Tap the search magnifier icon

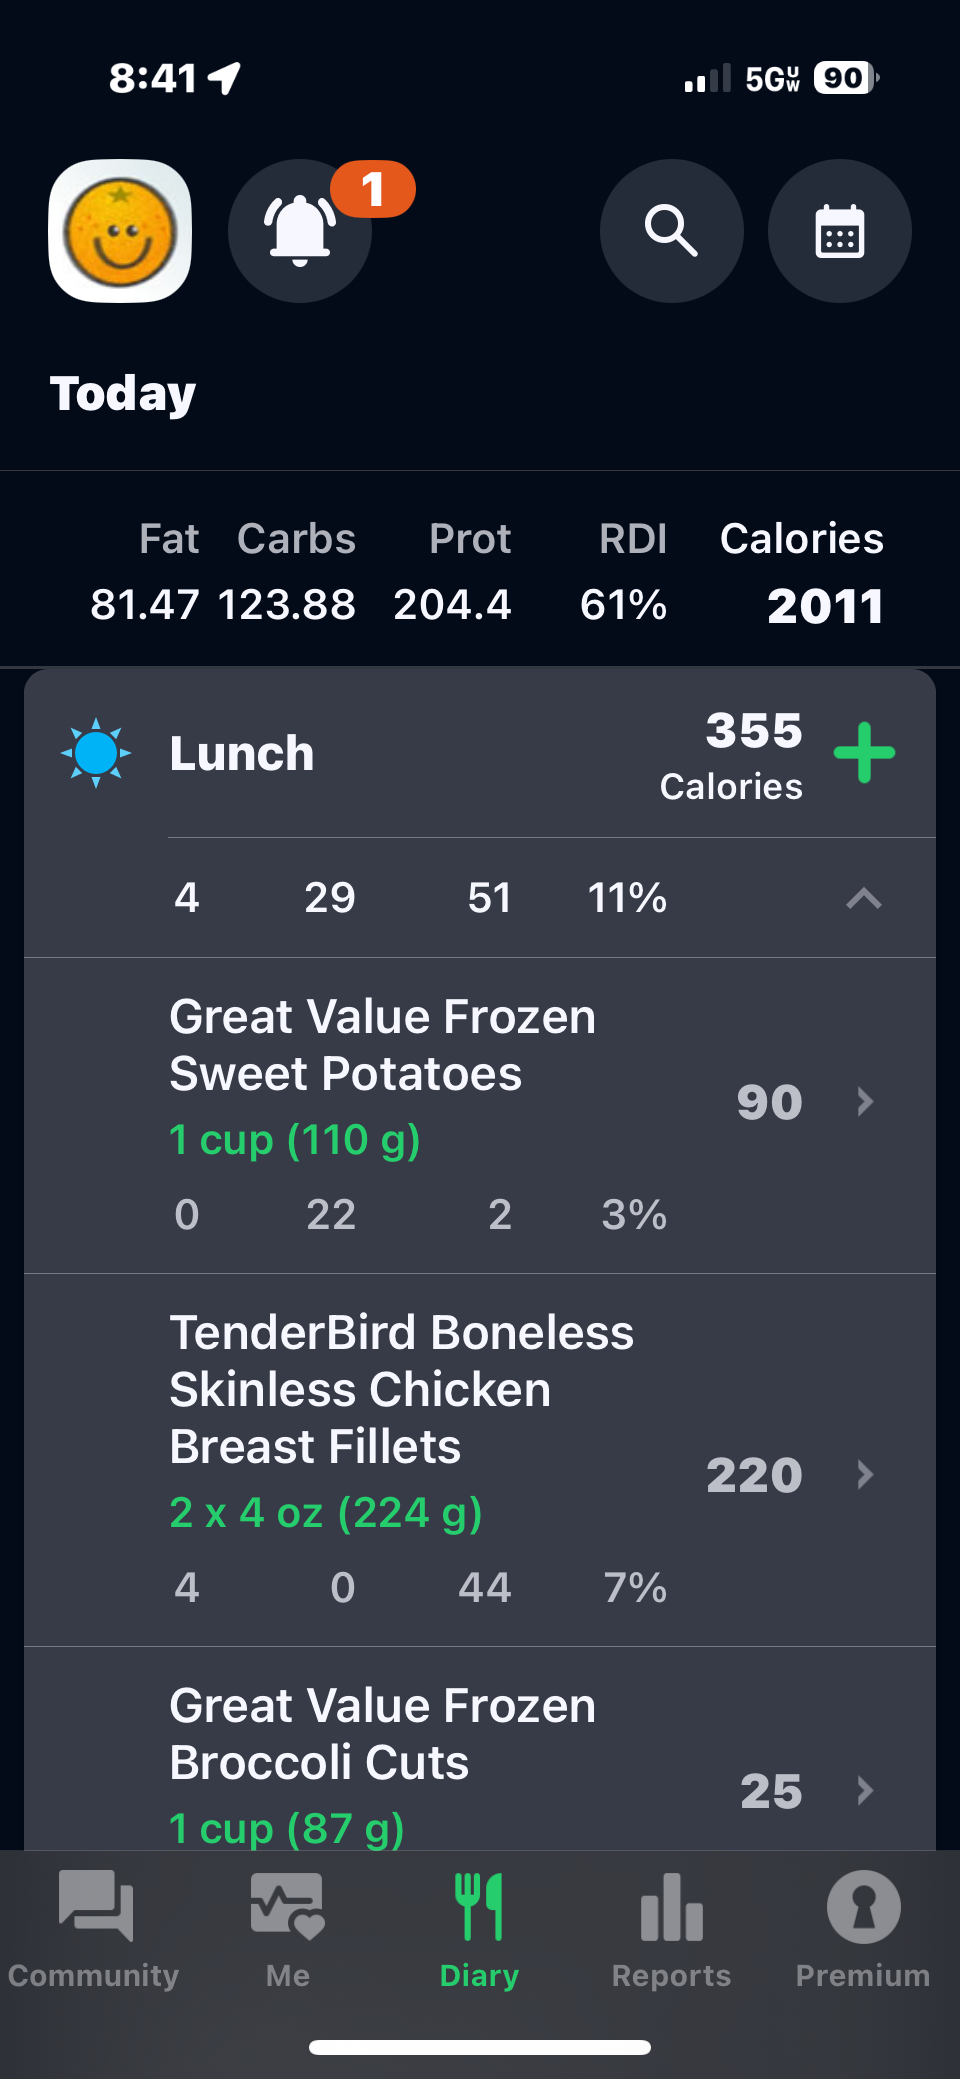coord(671,231)
